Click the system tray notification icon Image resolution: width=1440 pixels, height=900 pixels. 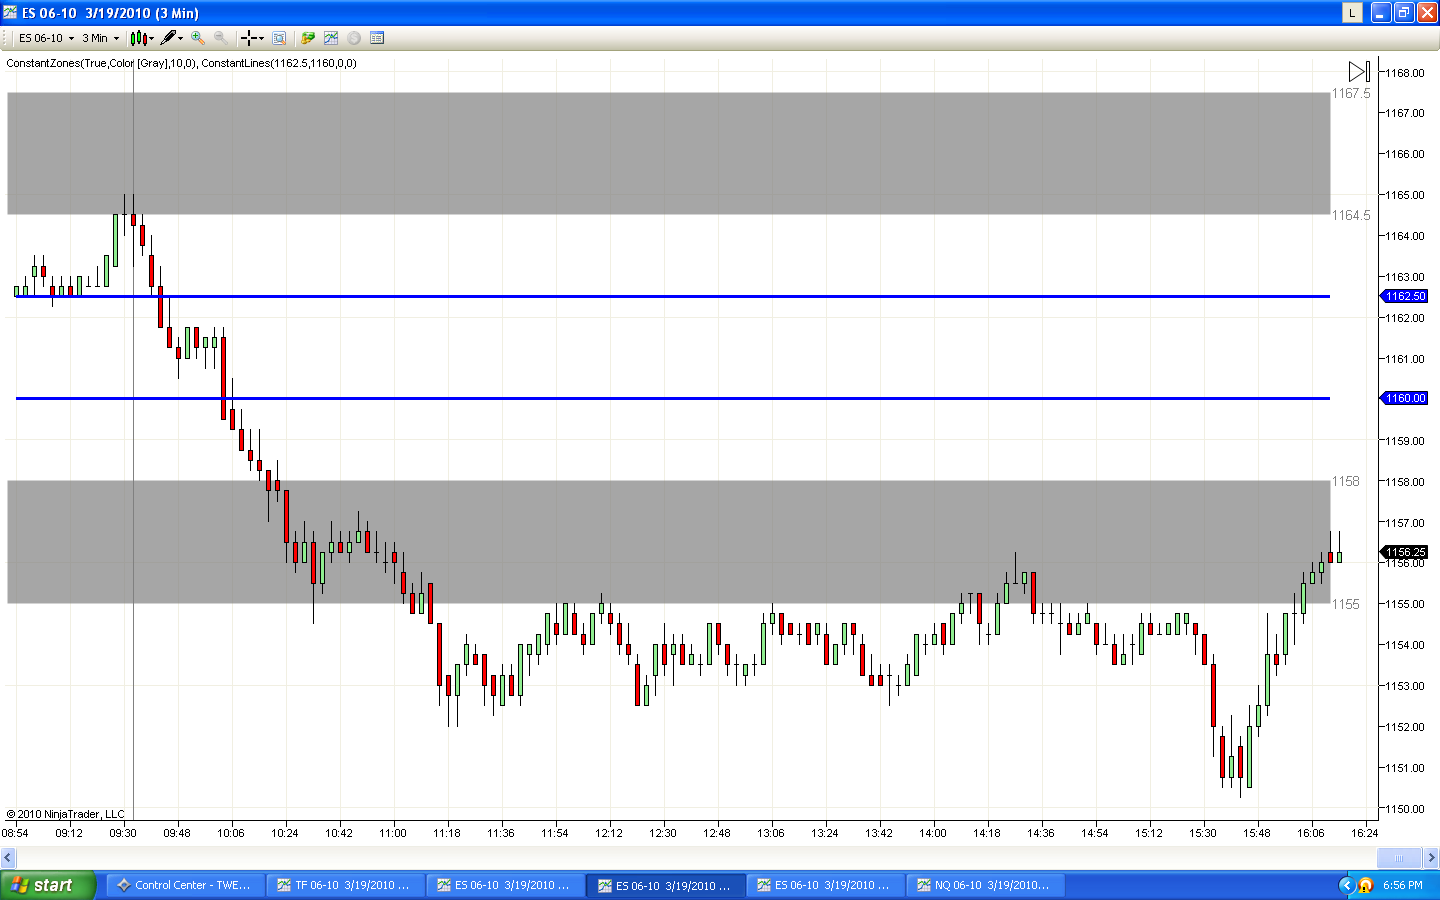click(1365, 885)
